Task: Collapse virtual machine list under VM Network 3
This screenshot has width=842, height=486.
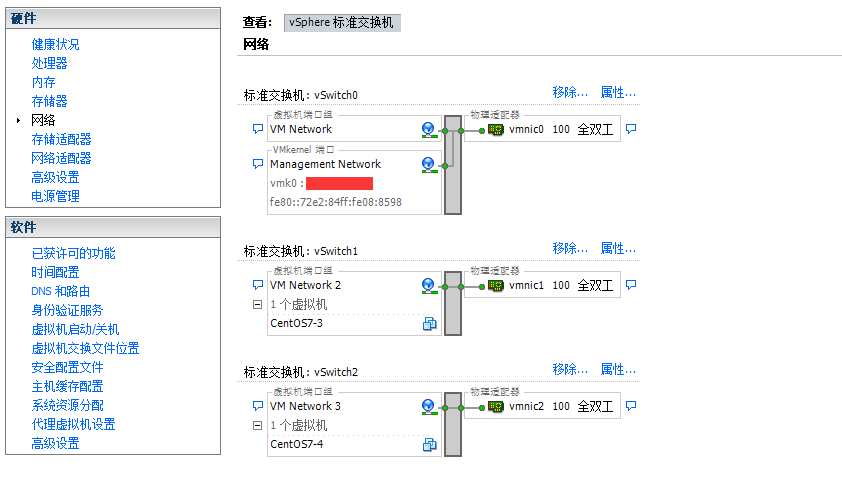Action: [x=257, y=426]
